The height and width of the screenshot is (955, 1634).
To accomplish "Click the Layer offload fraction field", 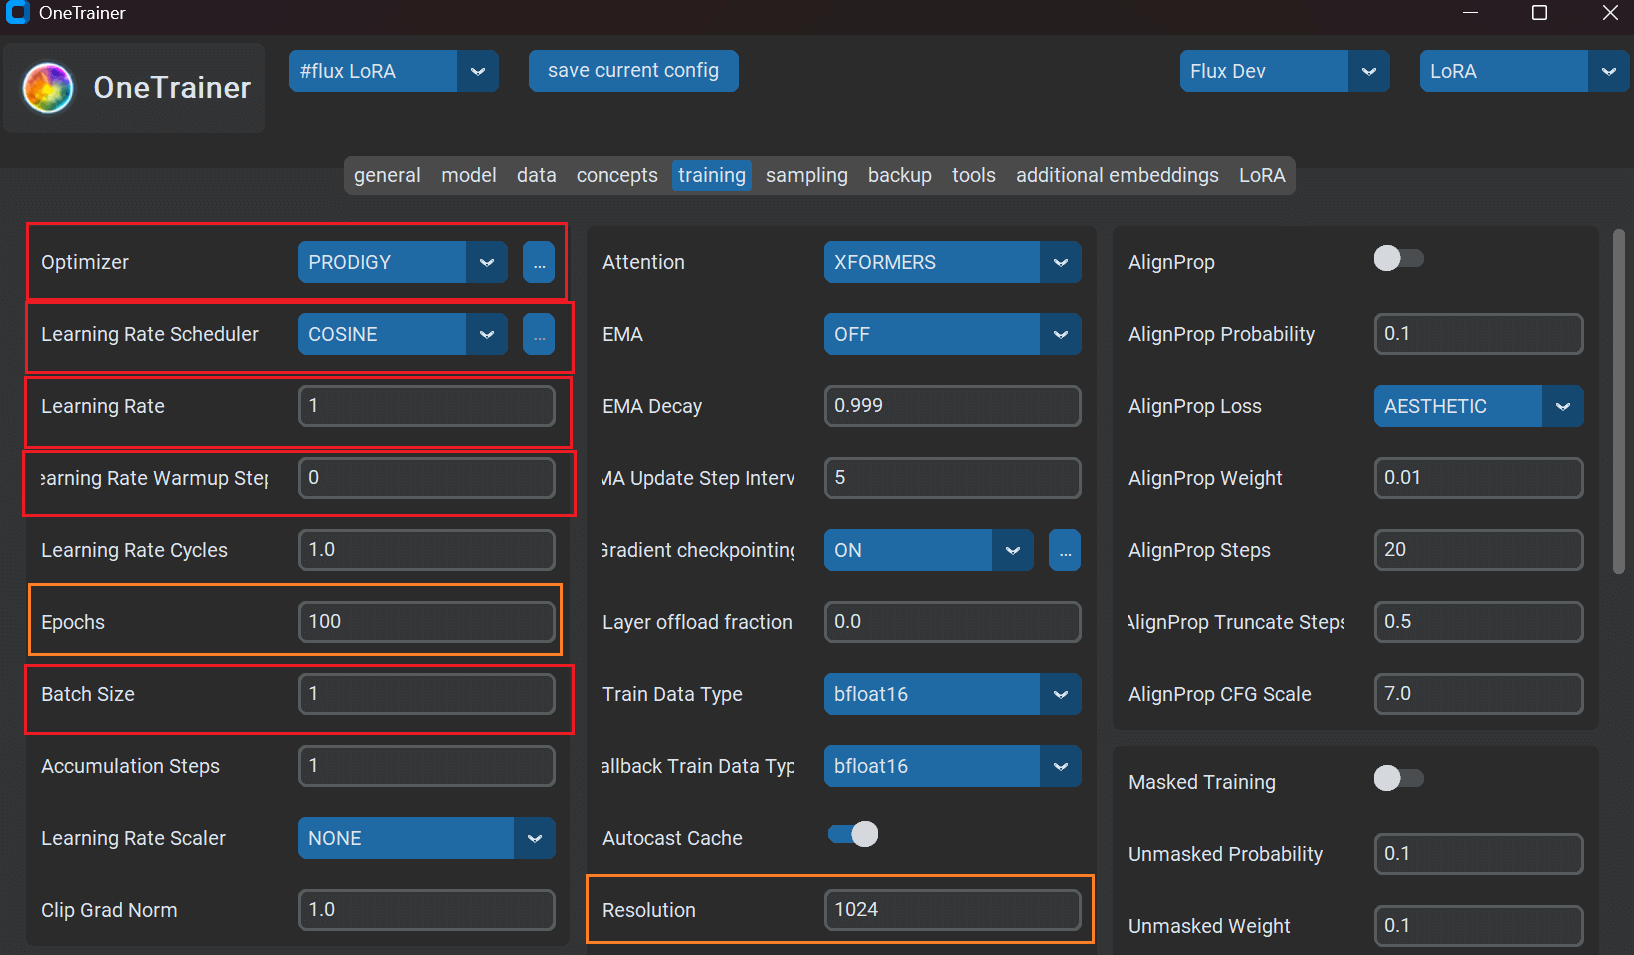I will (953, 622).
